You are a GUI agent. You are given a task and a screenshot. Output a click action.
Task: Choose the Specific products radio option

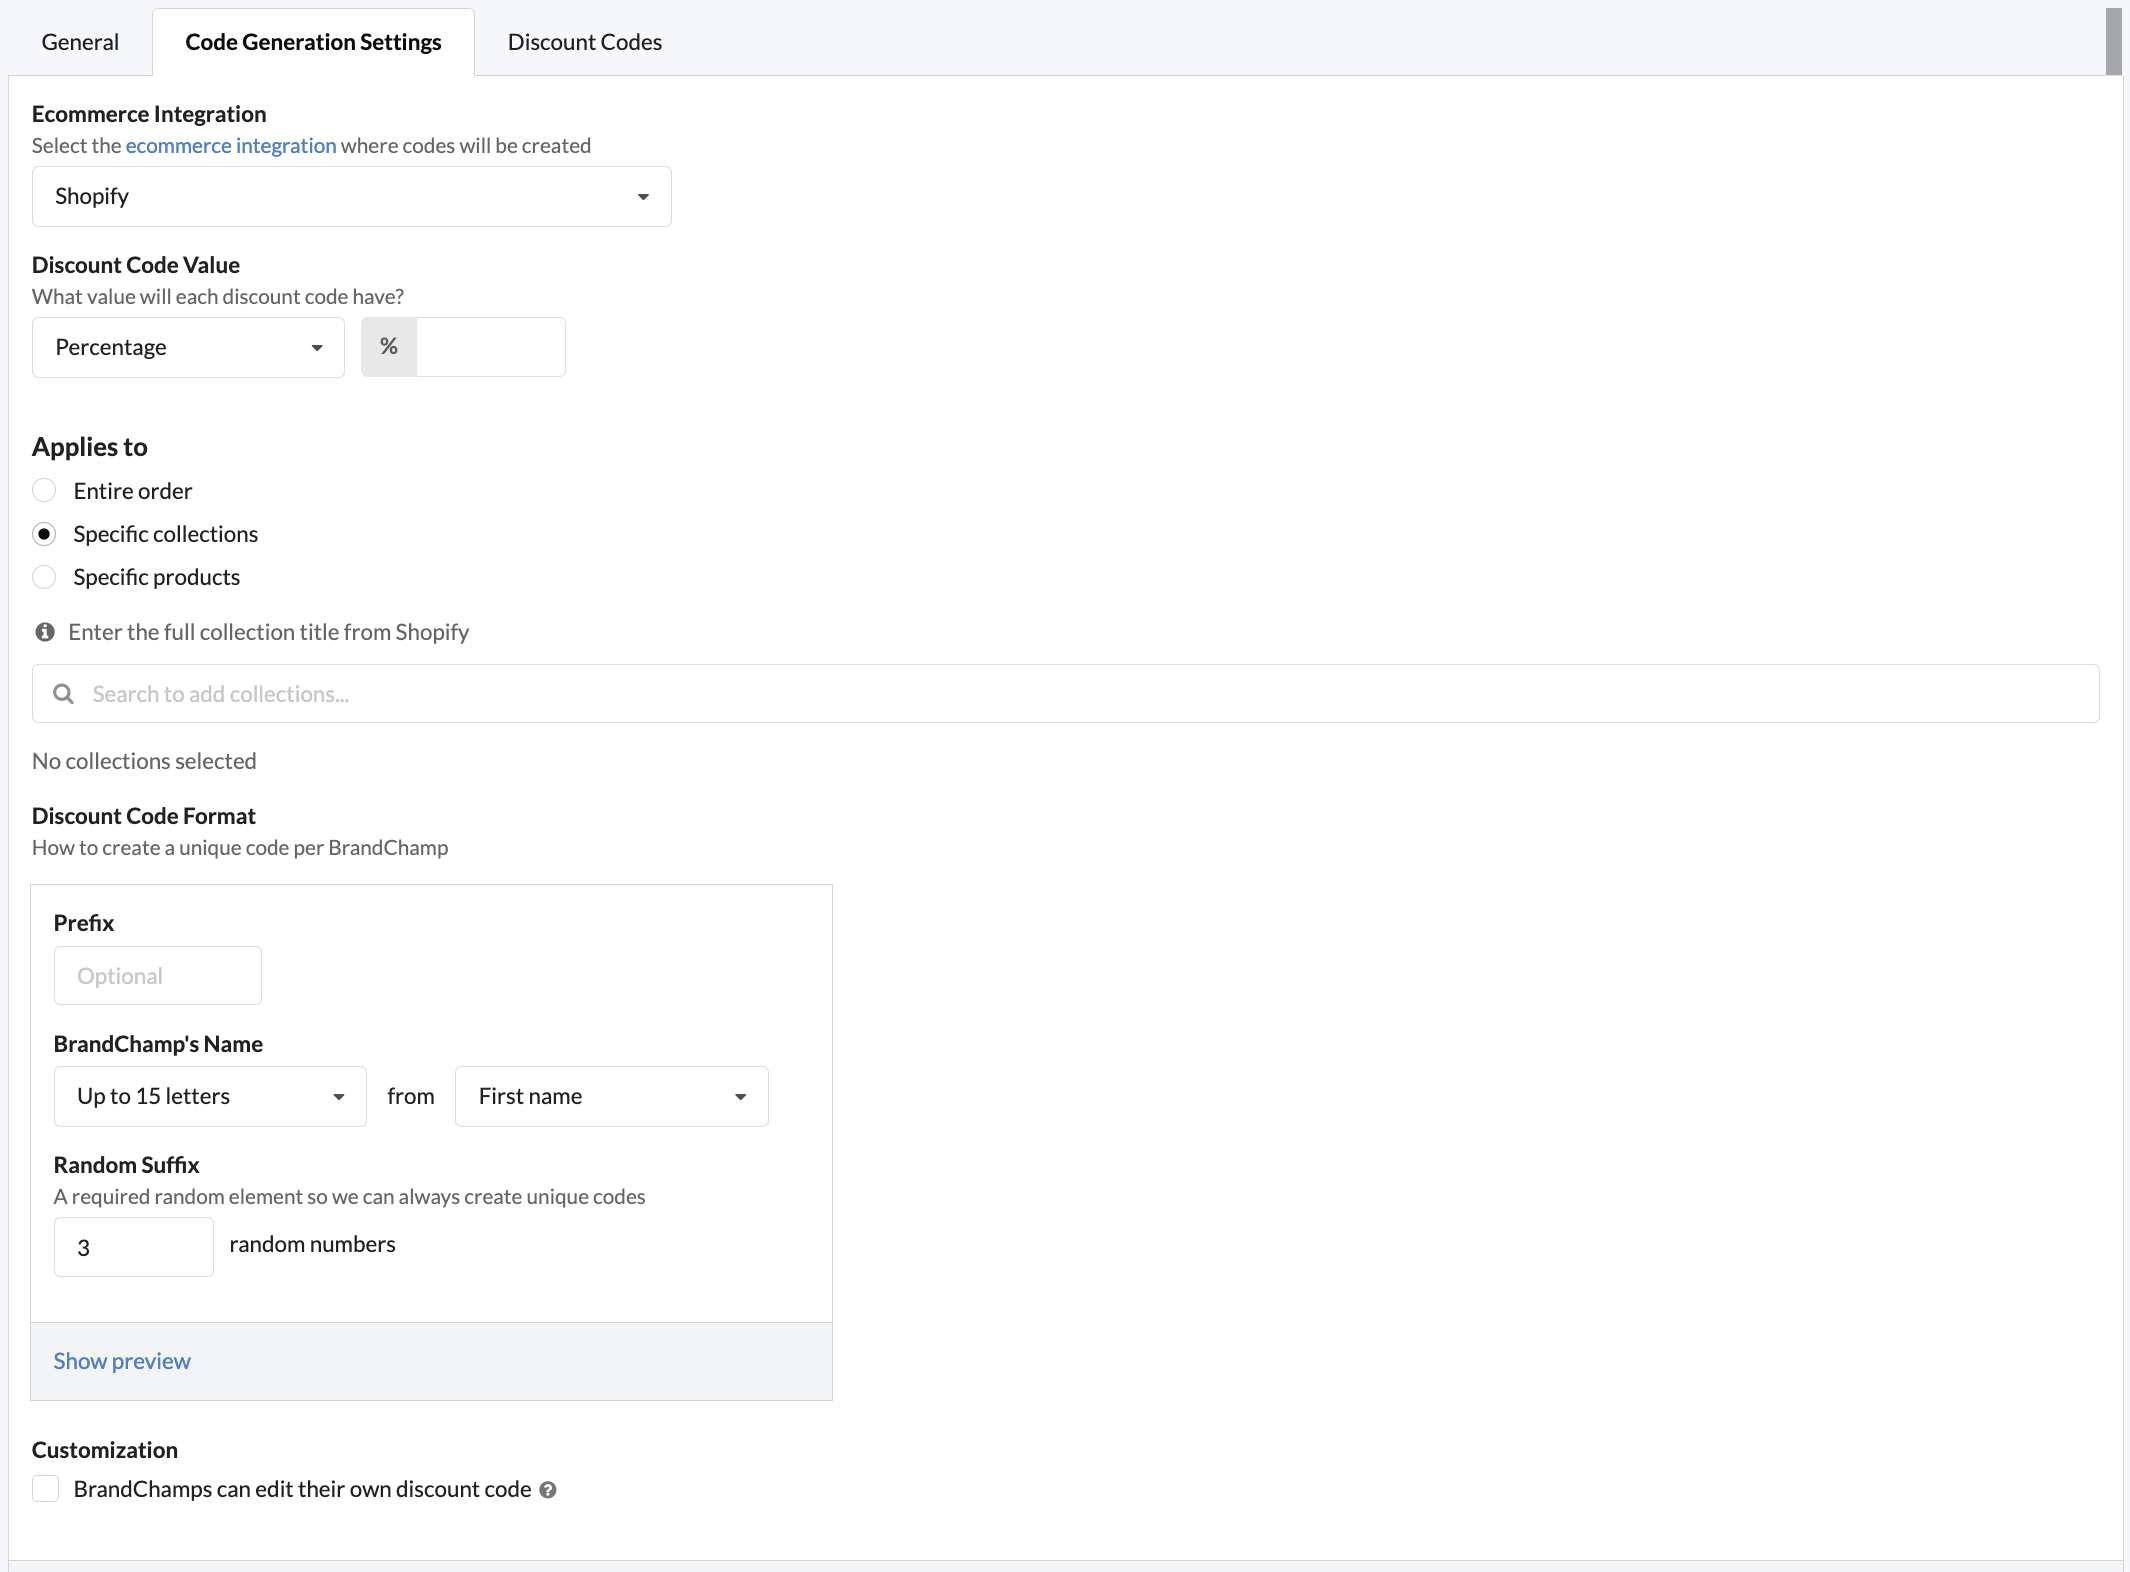coord(44,577)
